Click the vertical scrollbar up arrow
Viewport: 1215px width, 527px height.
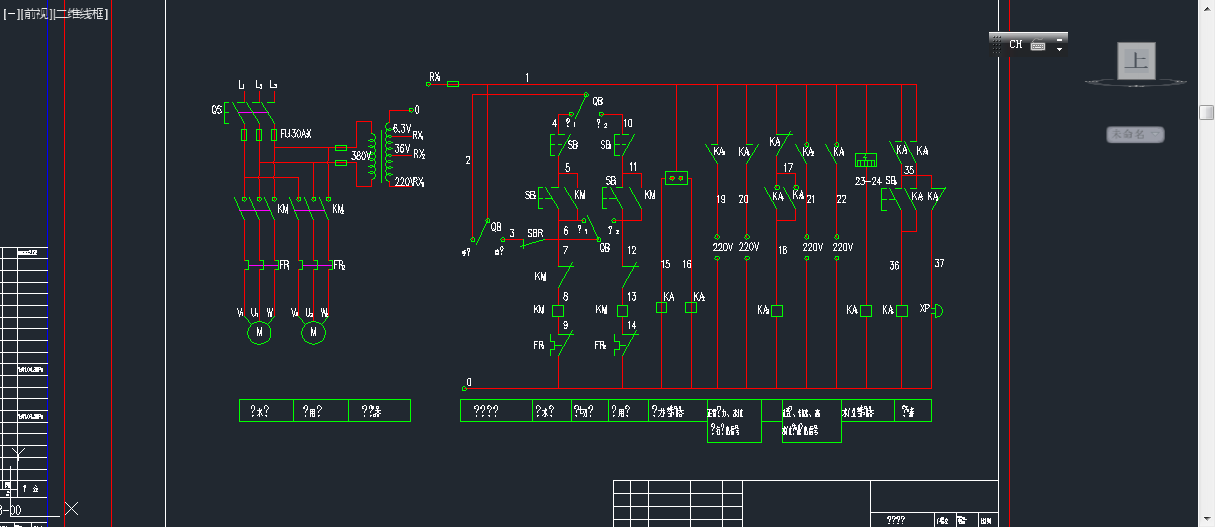(x=1207, y=8)
